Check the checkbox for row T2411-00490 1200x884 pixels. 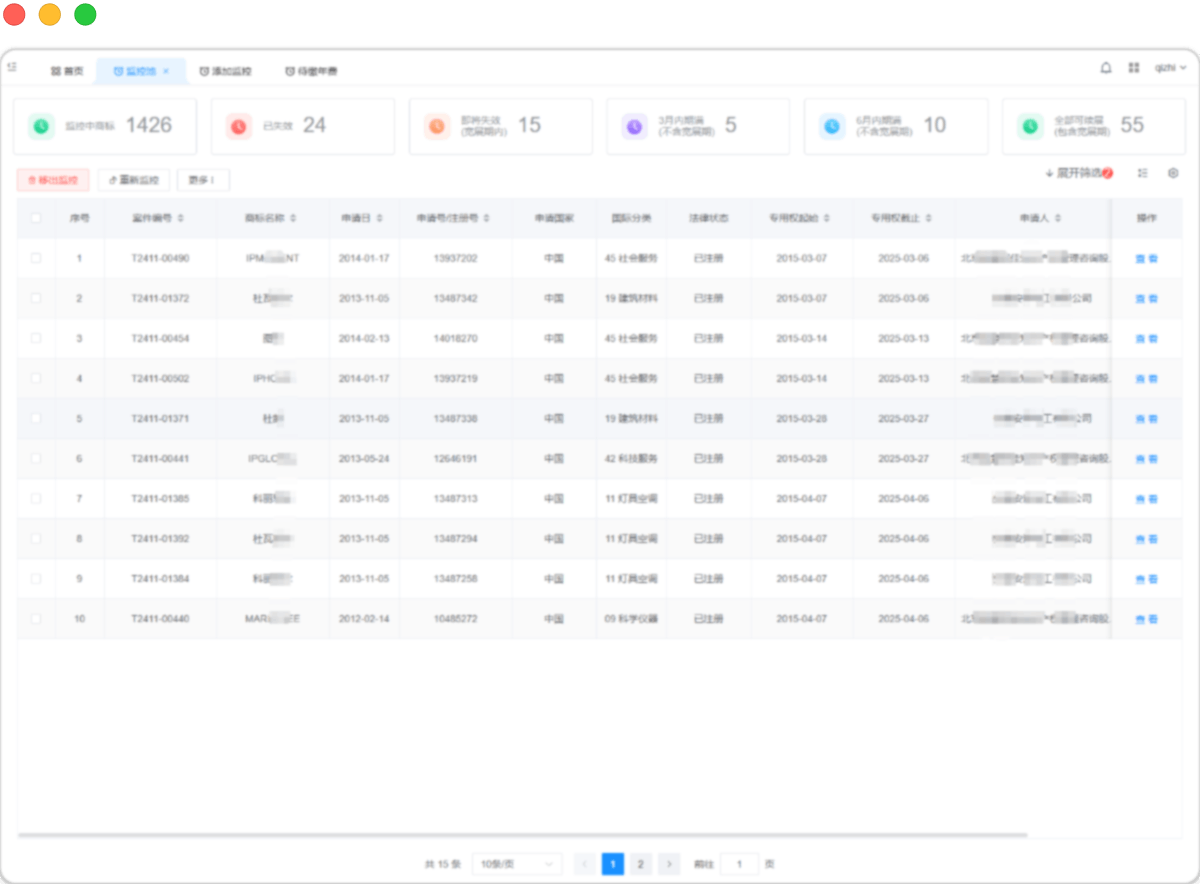[x=36, y=258]
